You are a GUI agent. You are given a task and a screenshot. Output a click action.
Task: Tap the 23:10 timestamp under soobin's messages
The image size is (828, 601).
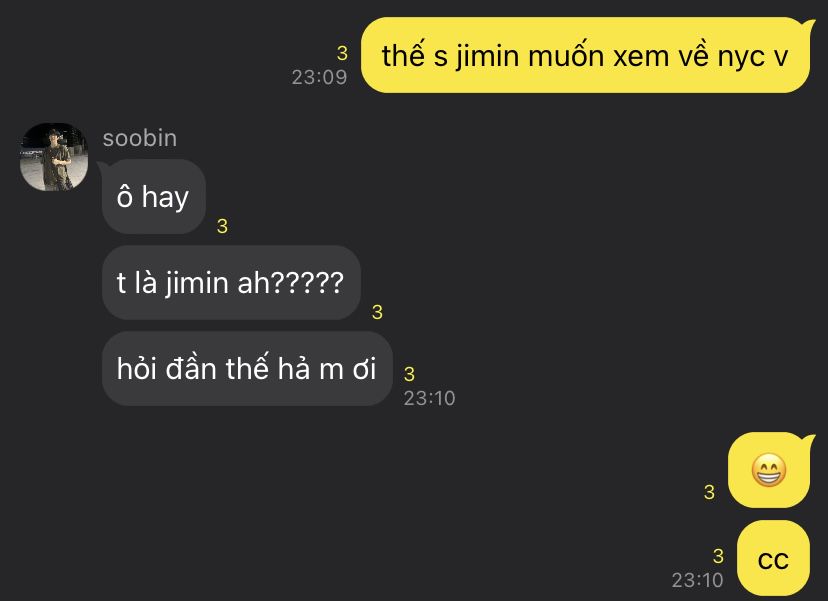coord(429,398)
